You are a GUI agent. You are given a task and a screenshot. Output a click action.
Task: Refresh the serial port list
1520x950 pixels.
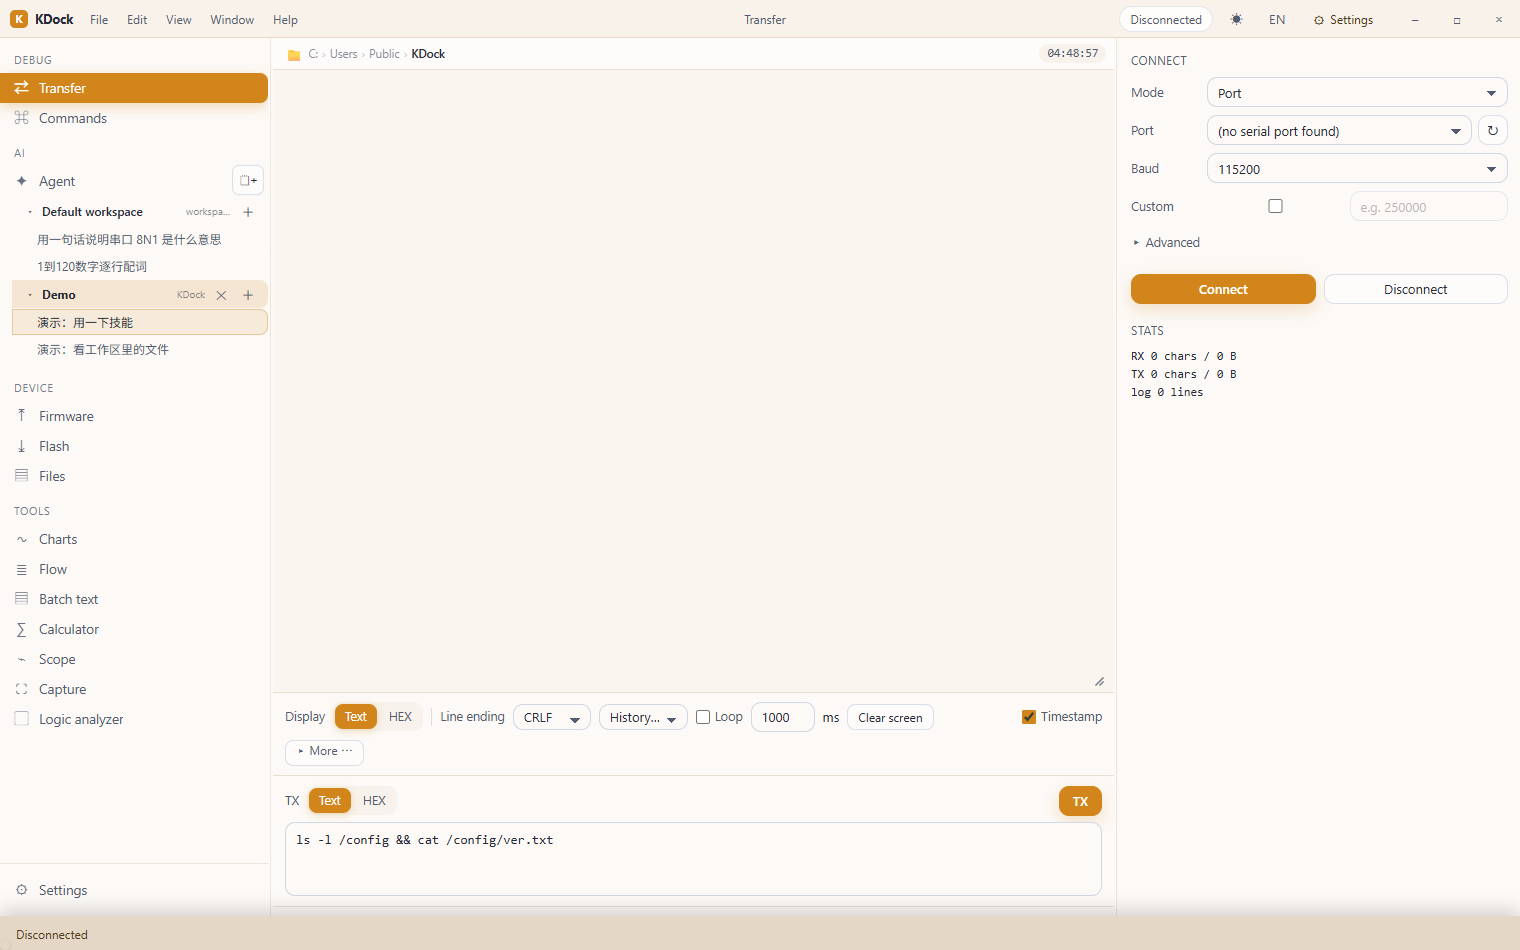click(1492, 130)
